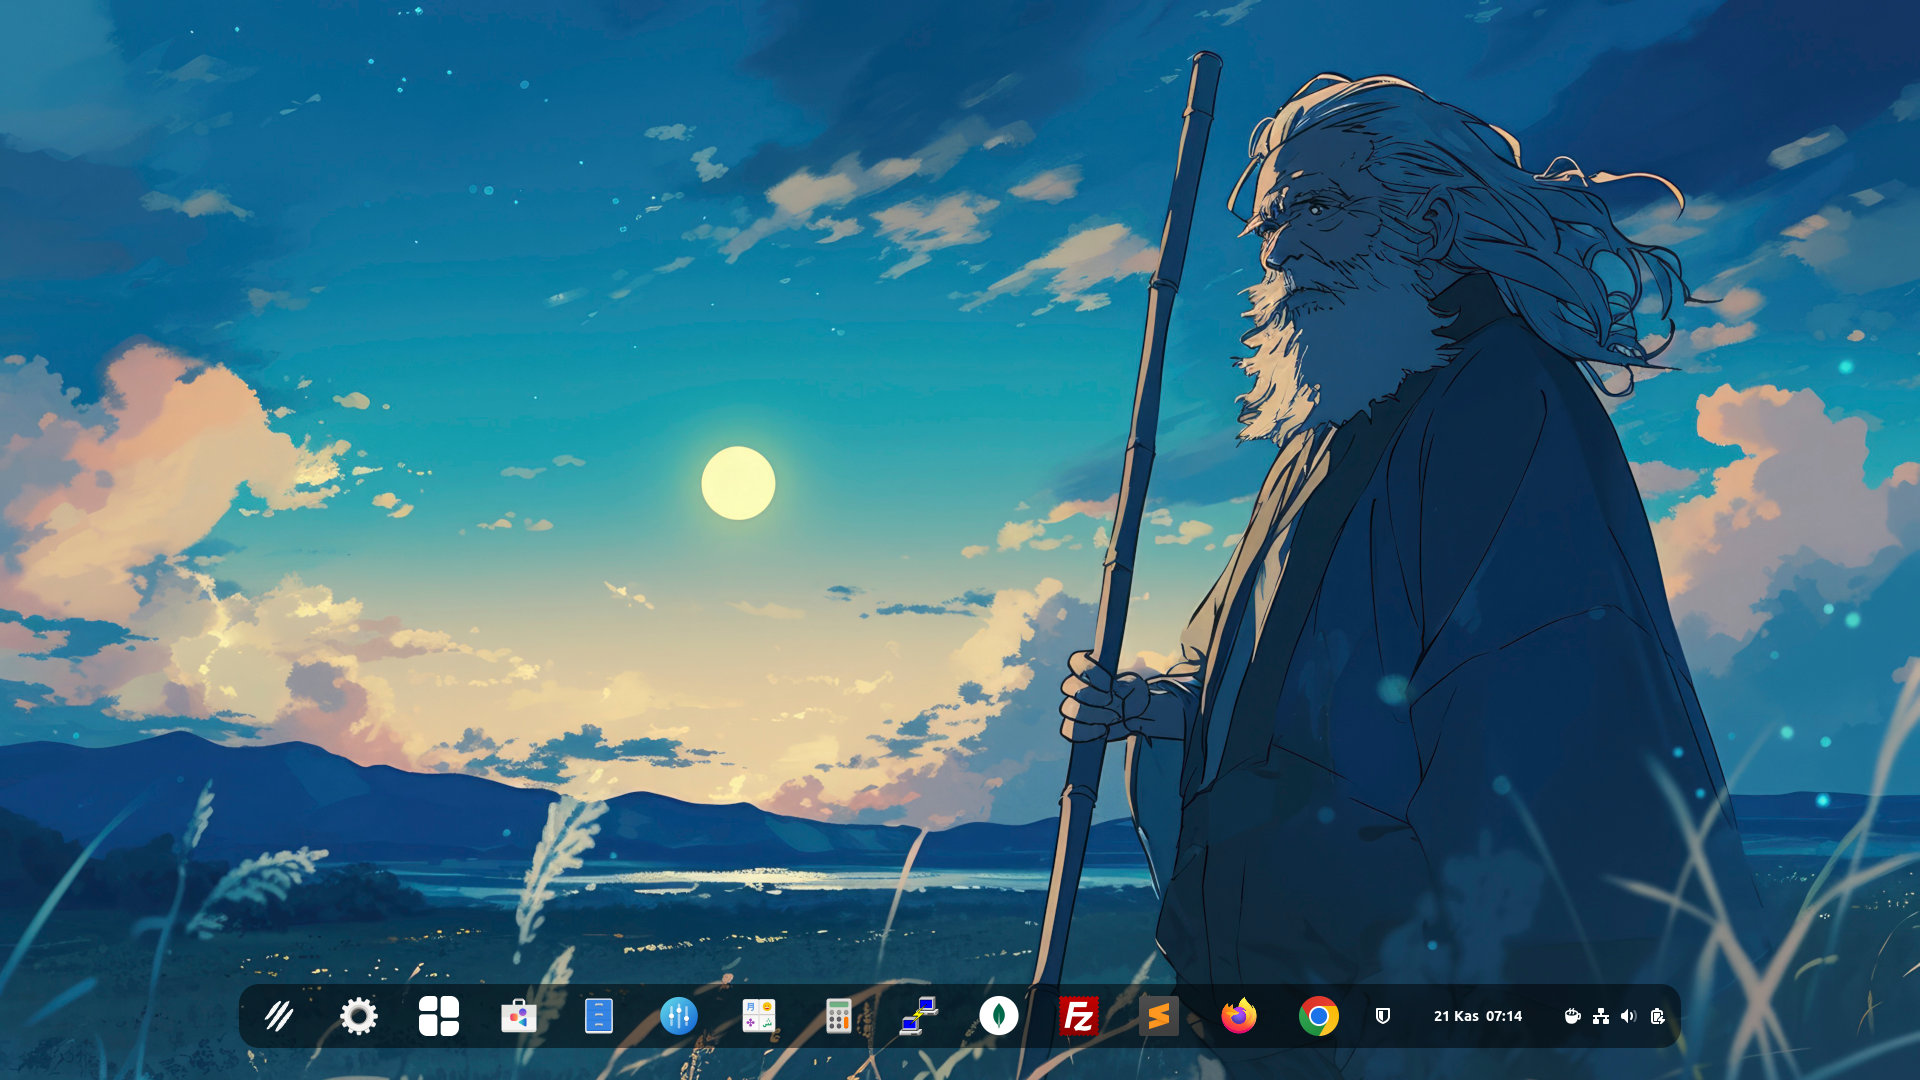
Task: Launch the PuTTY connected computers icon
Action: click(x=919, y=1016)
